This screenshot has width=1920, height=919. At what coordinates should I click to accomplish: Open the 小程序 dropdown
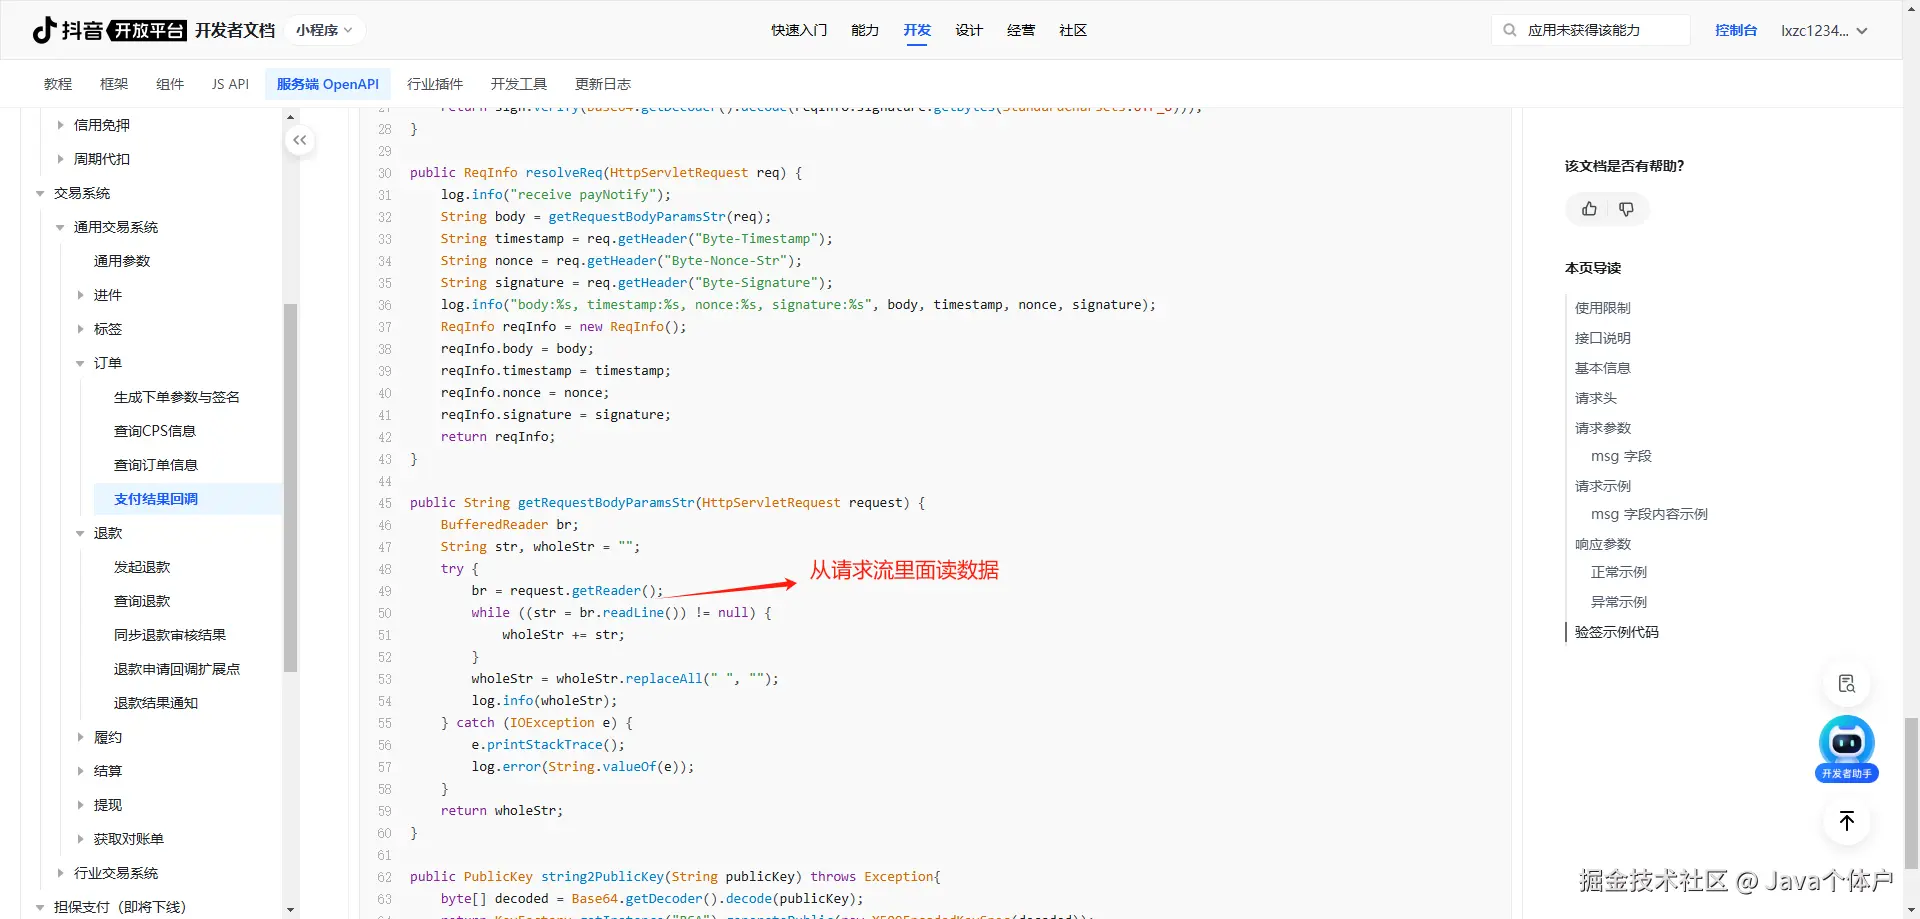[324, 30]
